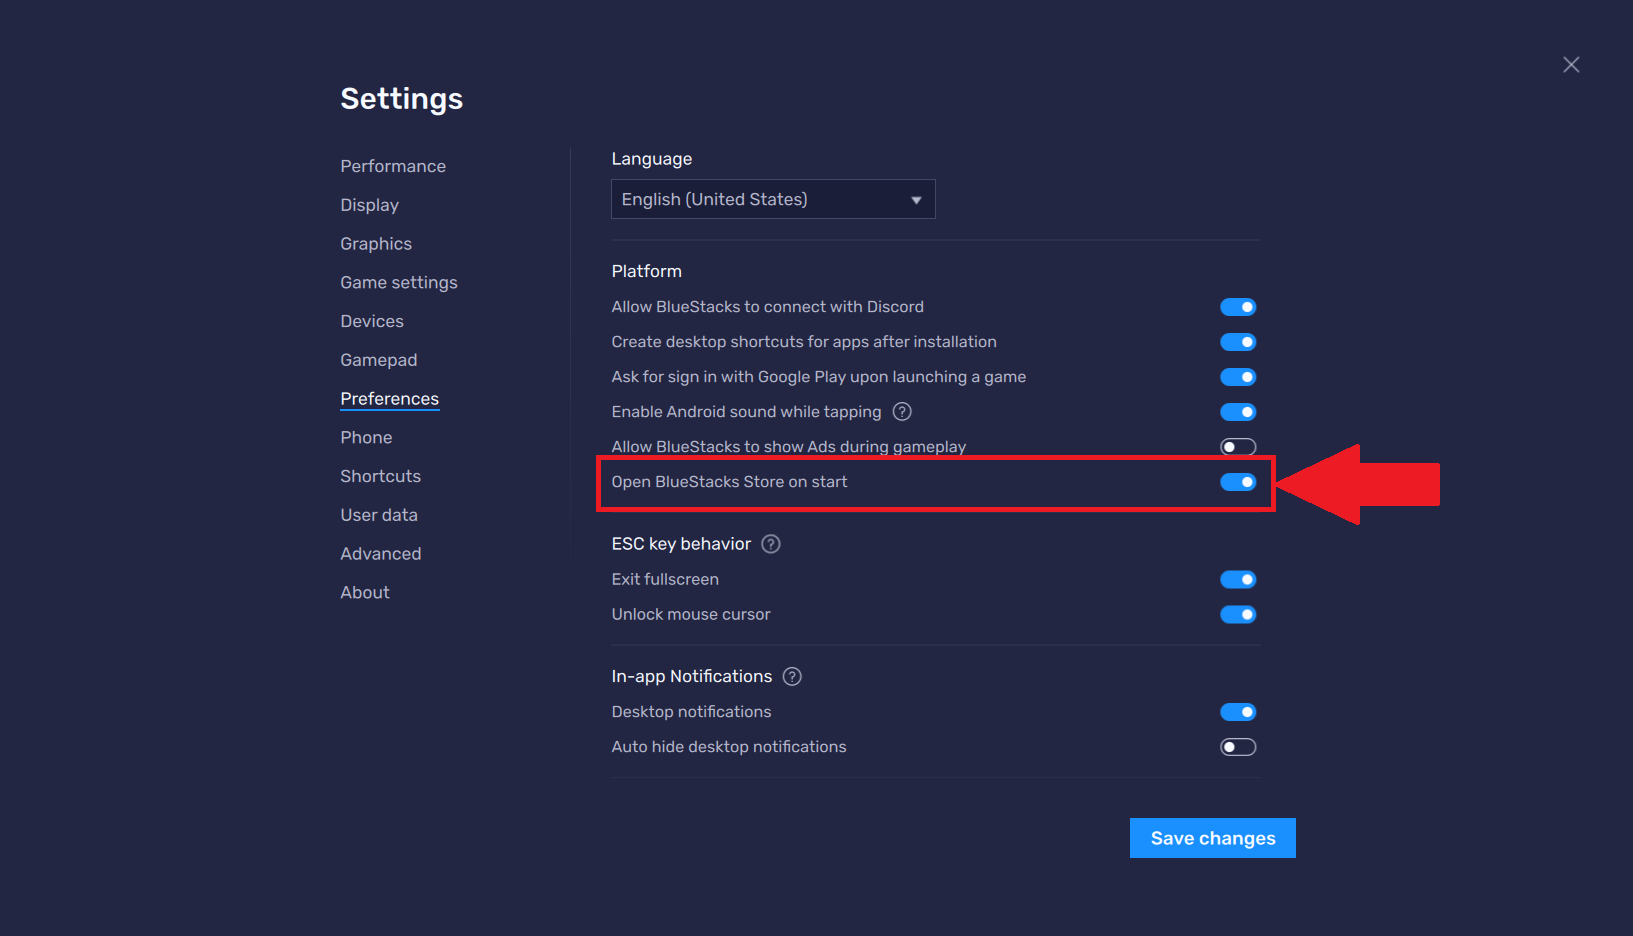Click help icon beside ESC key behavior
This screenshot has width=1633, height=936.
[x=771, y=544]
